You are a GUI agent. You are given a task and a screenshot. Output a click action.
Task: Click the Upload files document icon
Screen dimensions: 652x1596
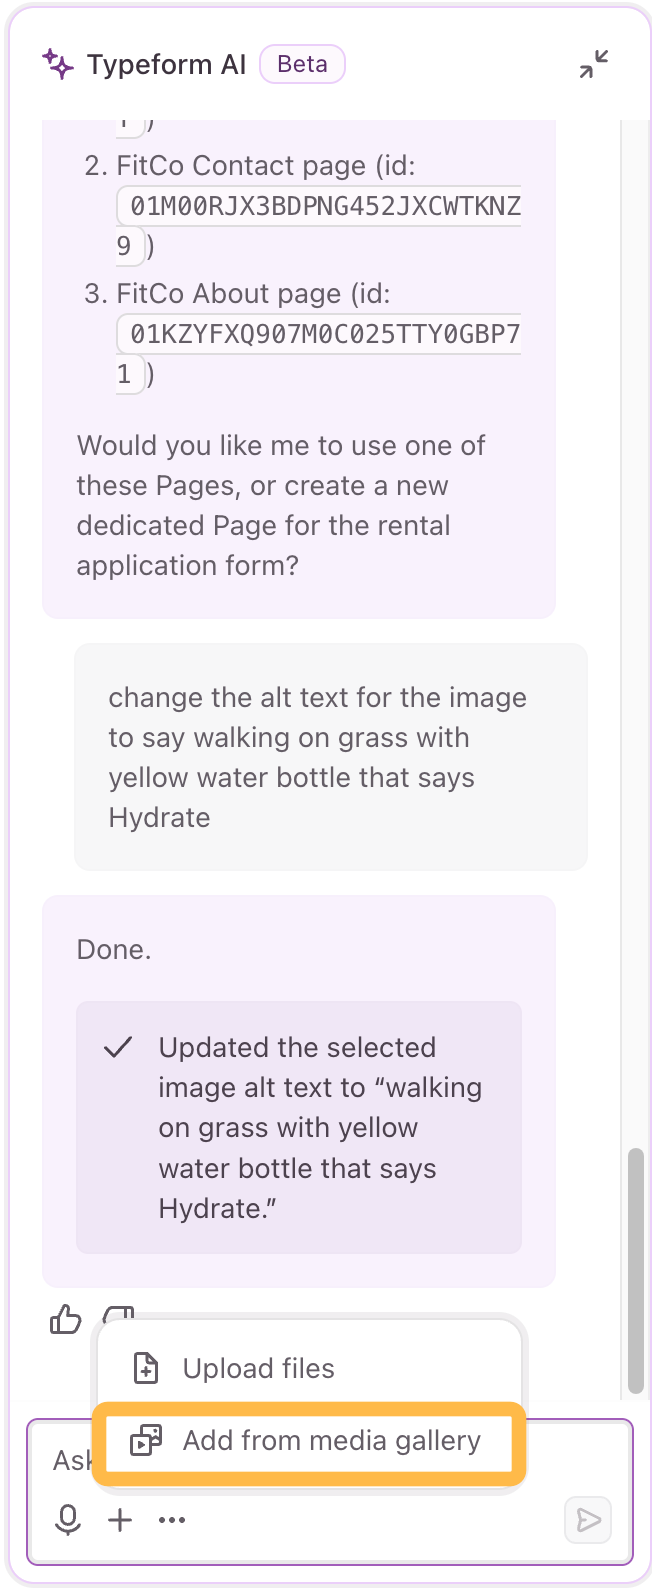point(146,1368)
